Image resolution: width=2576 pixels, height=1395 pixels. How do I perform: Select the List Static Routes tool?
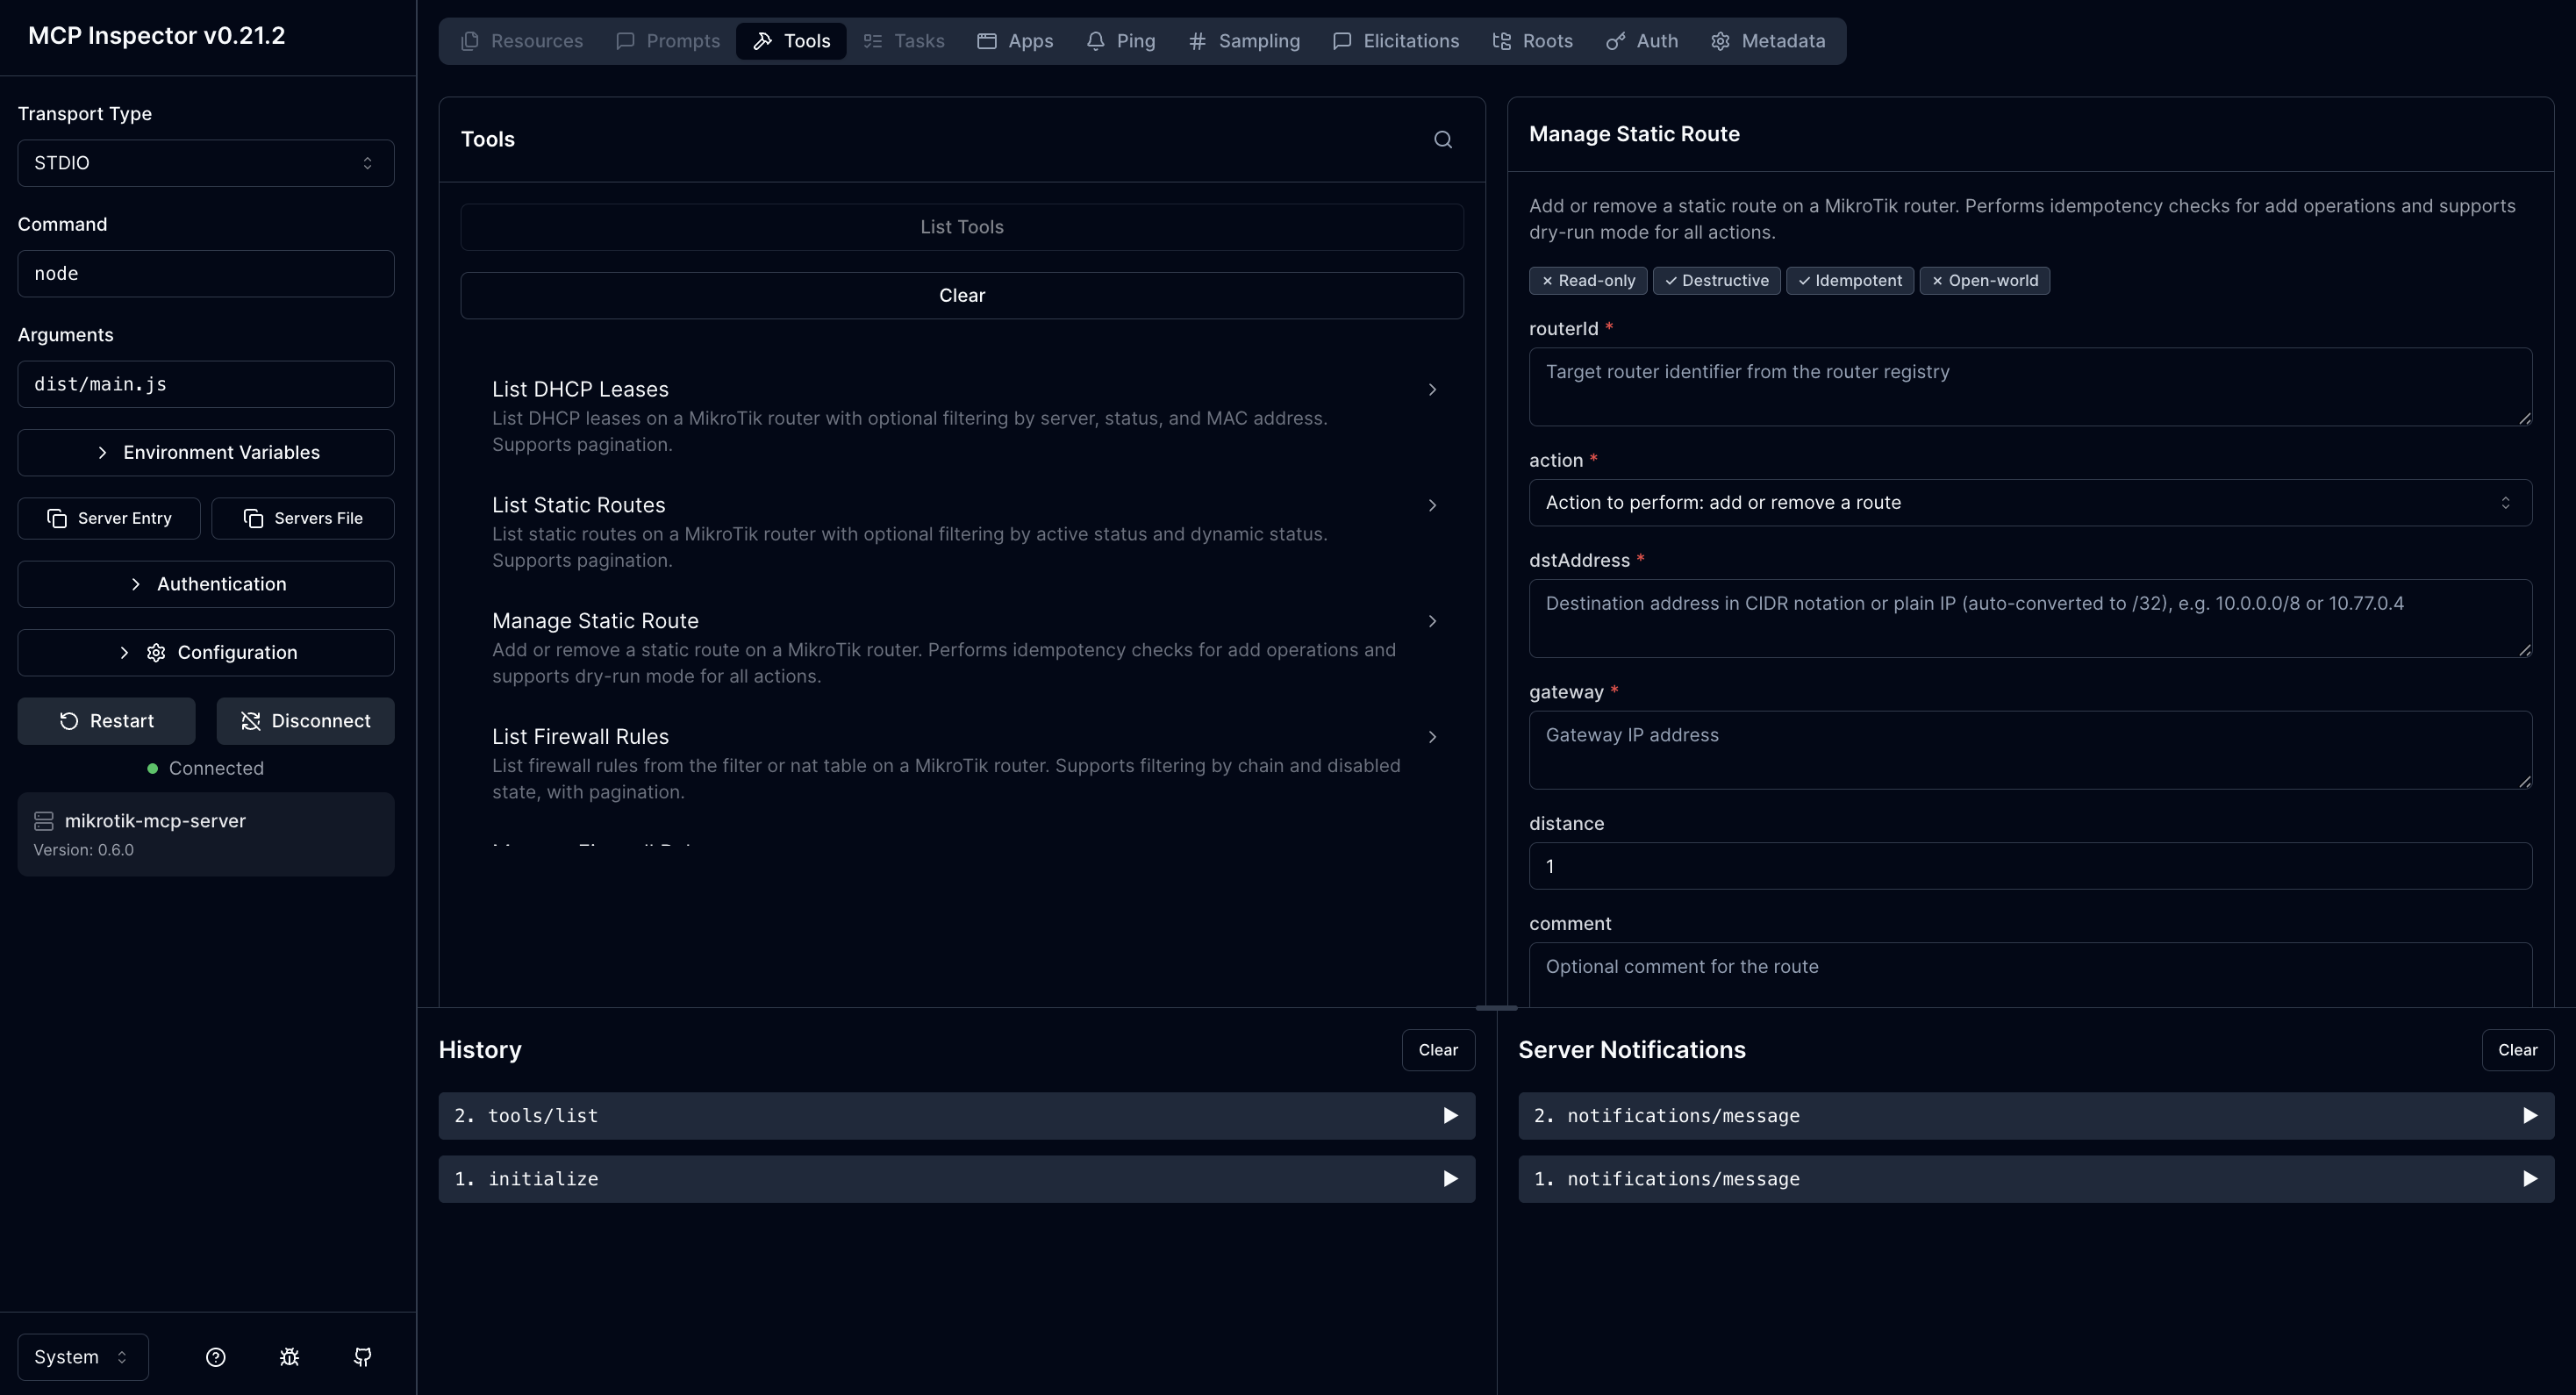tap(962, 531)
